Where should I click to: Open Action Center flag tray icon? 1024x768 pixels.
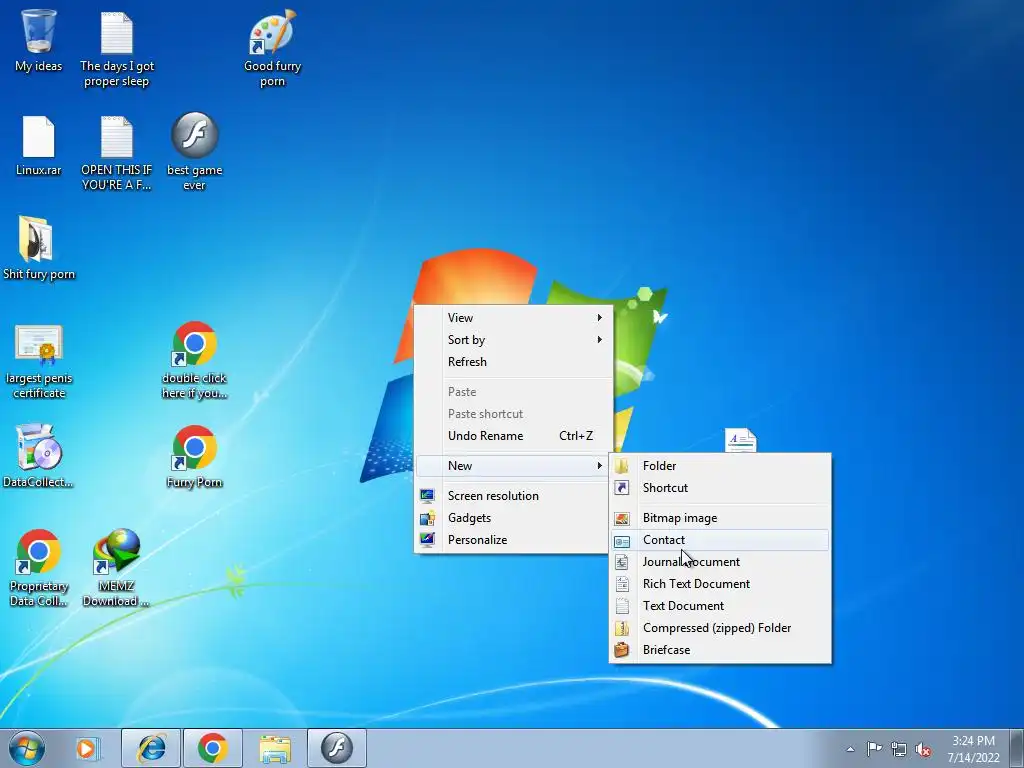(874, 749)
